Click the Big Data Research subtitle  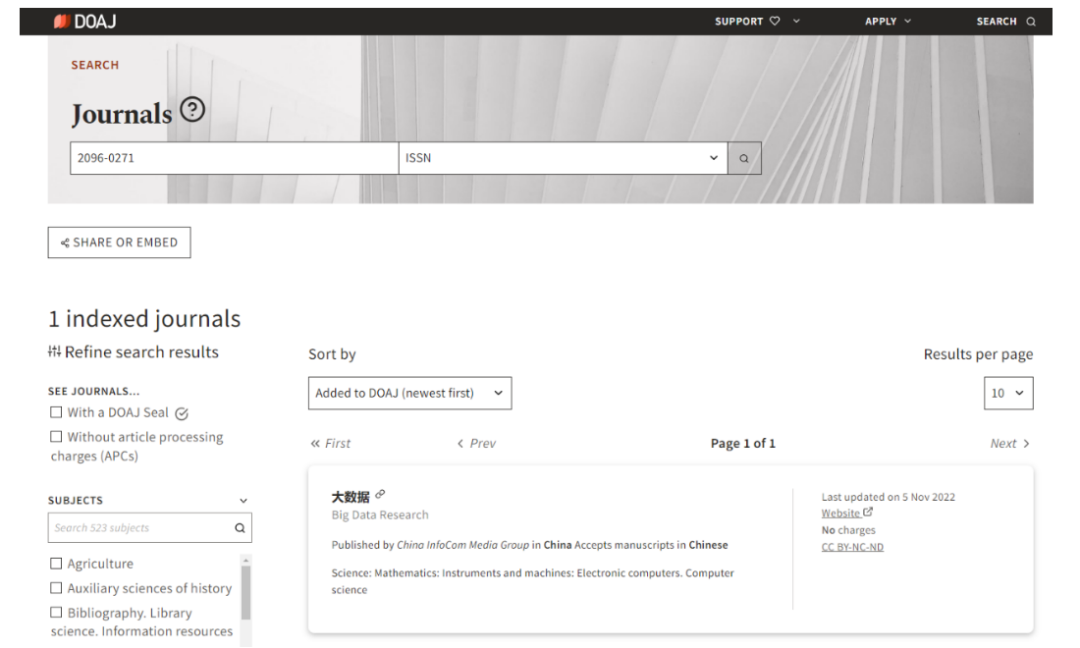380,515
